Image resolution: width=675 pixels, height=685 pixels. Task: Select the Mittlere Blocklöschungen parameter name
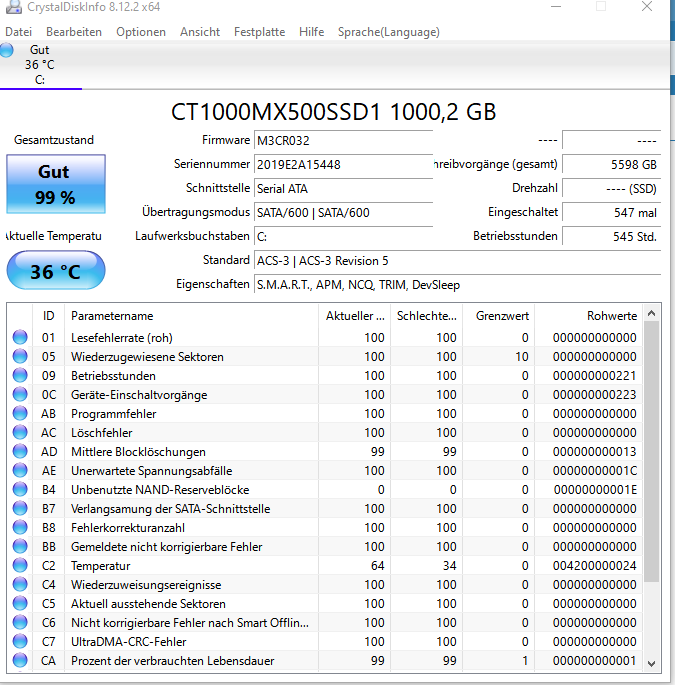[138, 452]
